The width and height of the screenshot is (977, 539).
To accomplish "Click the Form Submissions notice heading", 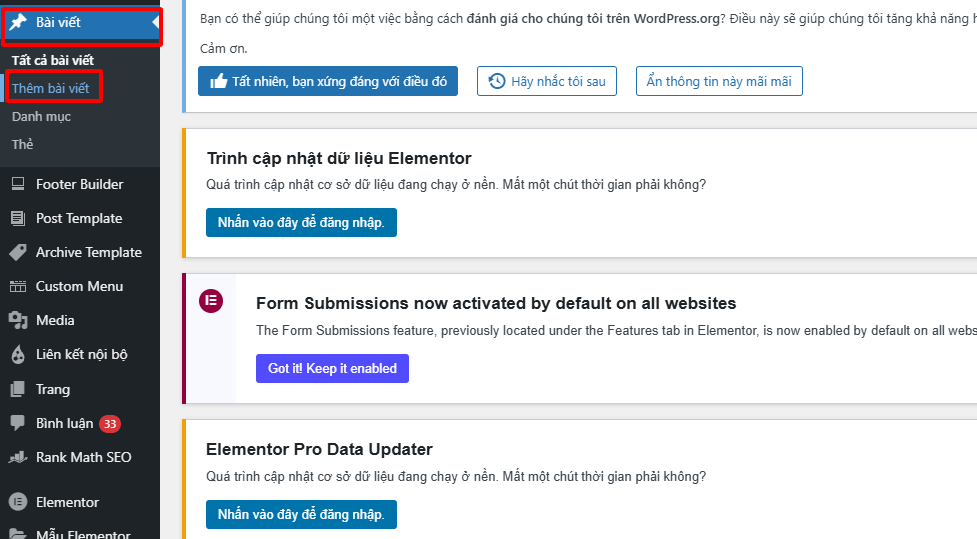I will (x=496, y=303).
